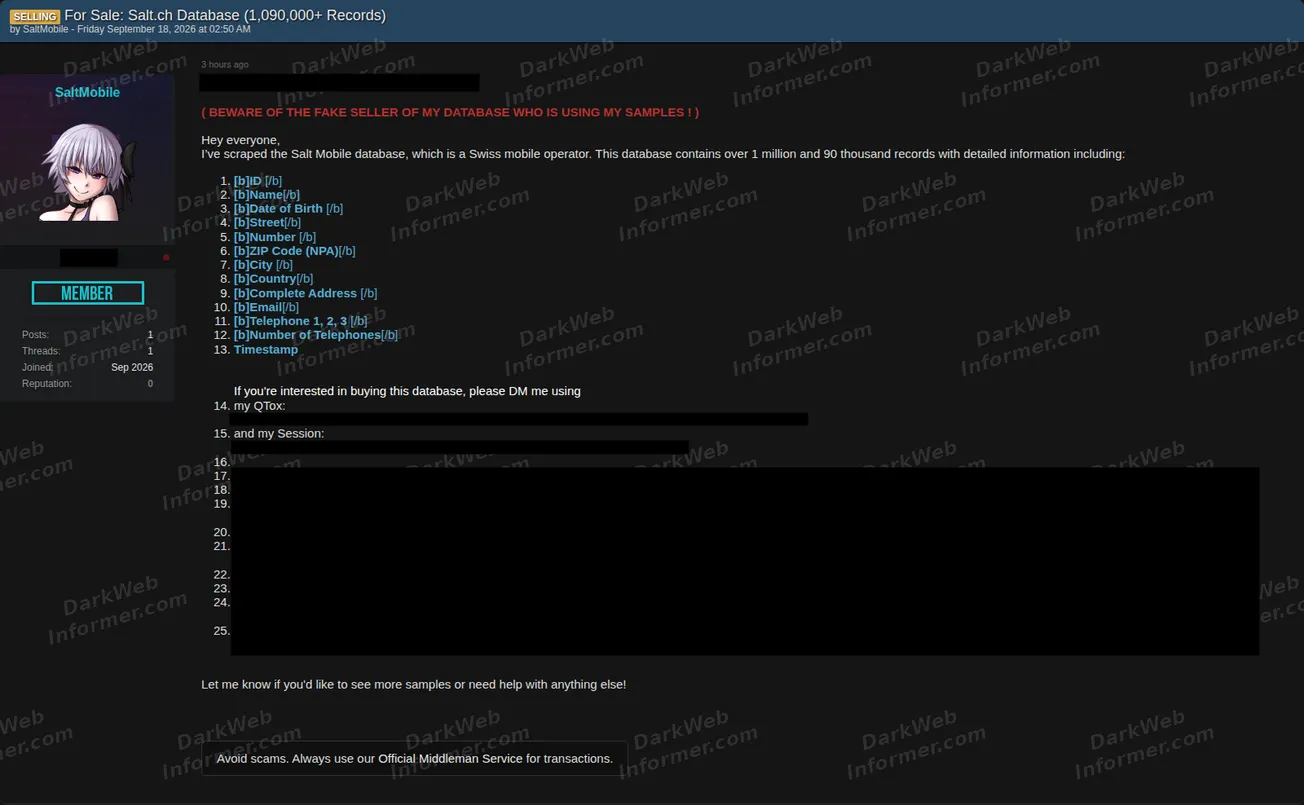Click the SaltMobile author link under the title
The image size is (1304, 805).
(x=46, y=30)
